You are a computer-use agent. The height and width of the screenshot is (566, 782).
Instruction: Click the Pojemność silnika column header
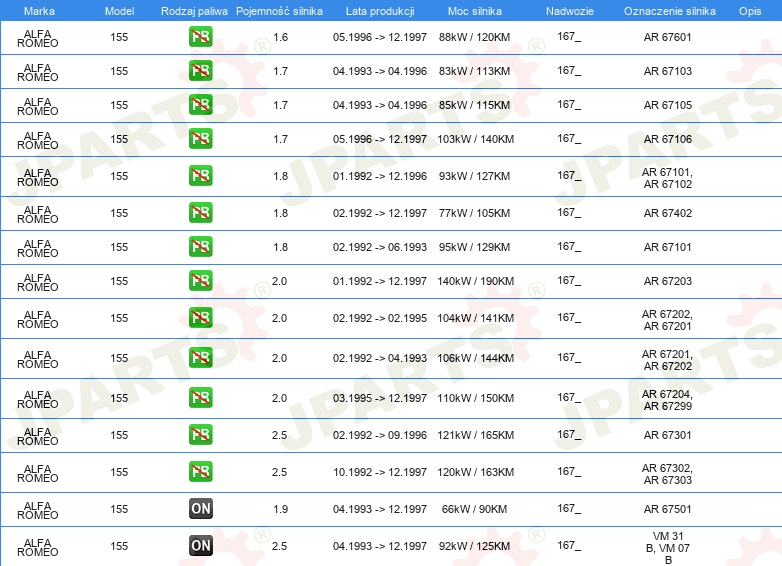click(x=279, y=11)
